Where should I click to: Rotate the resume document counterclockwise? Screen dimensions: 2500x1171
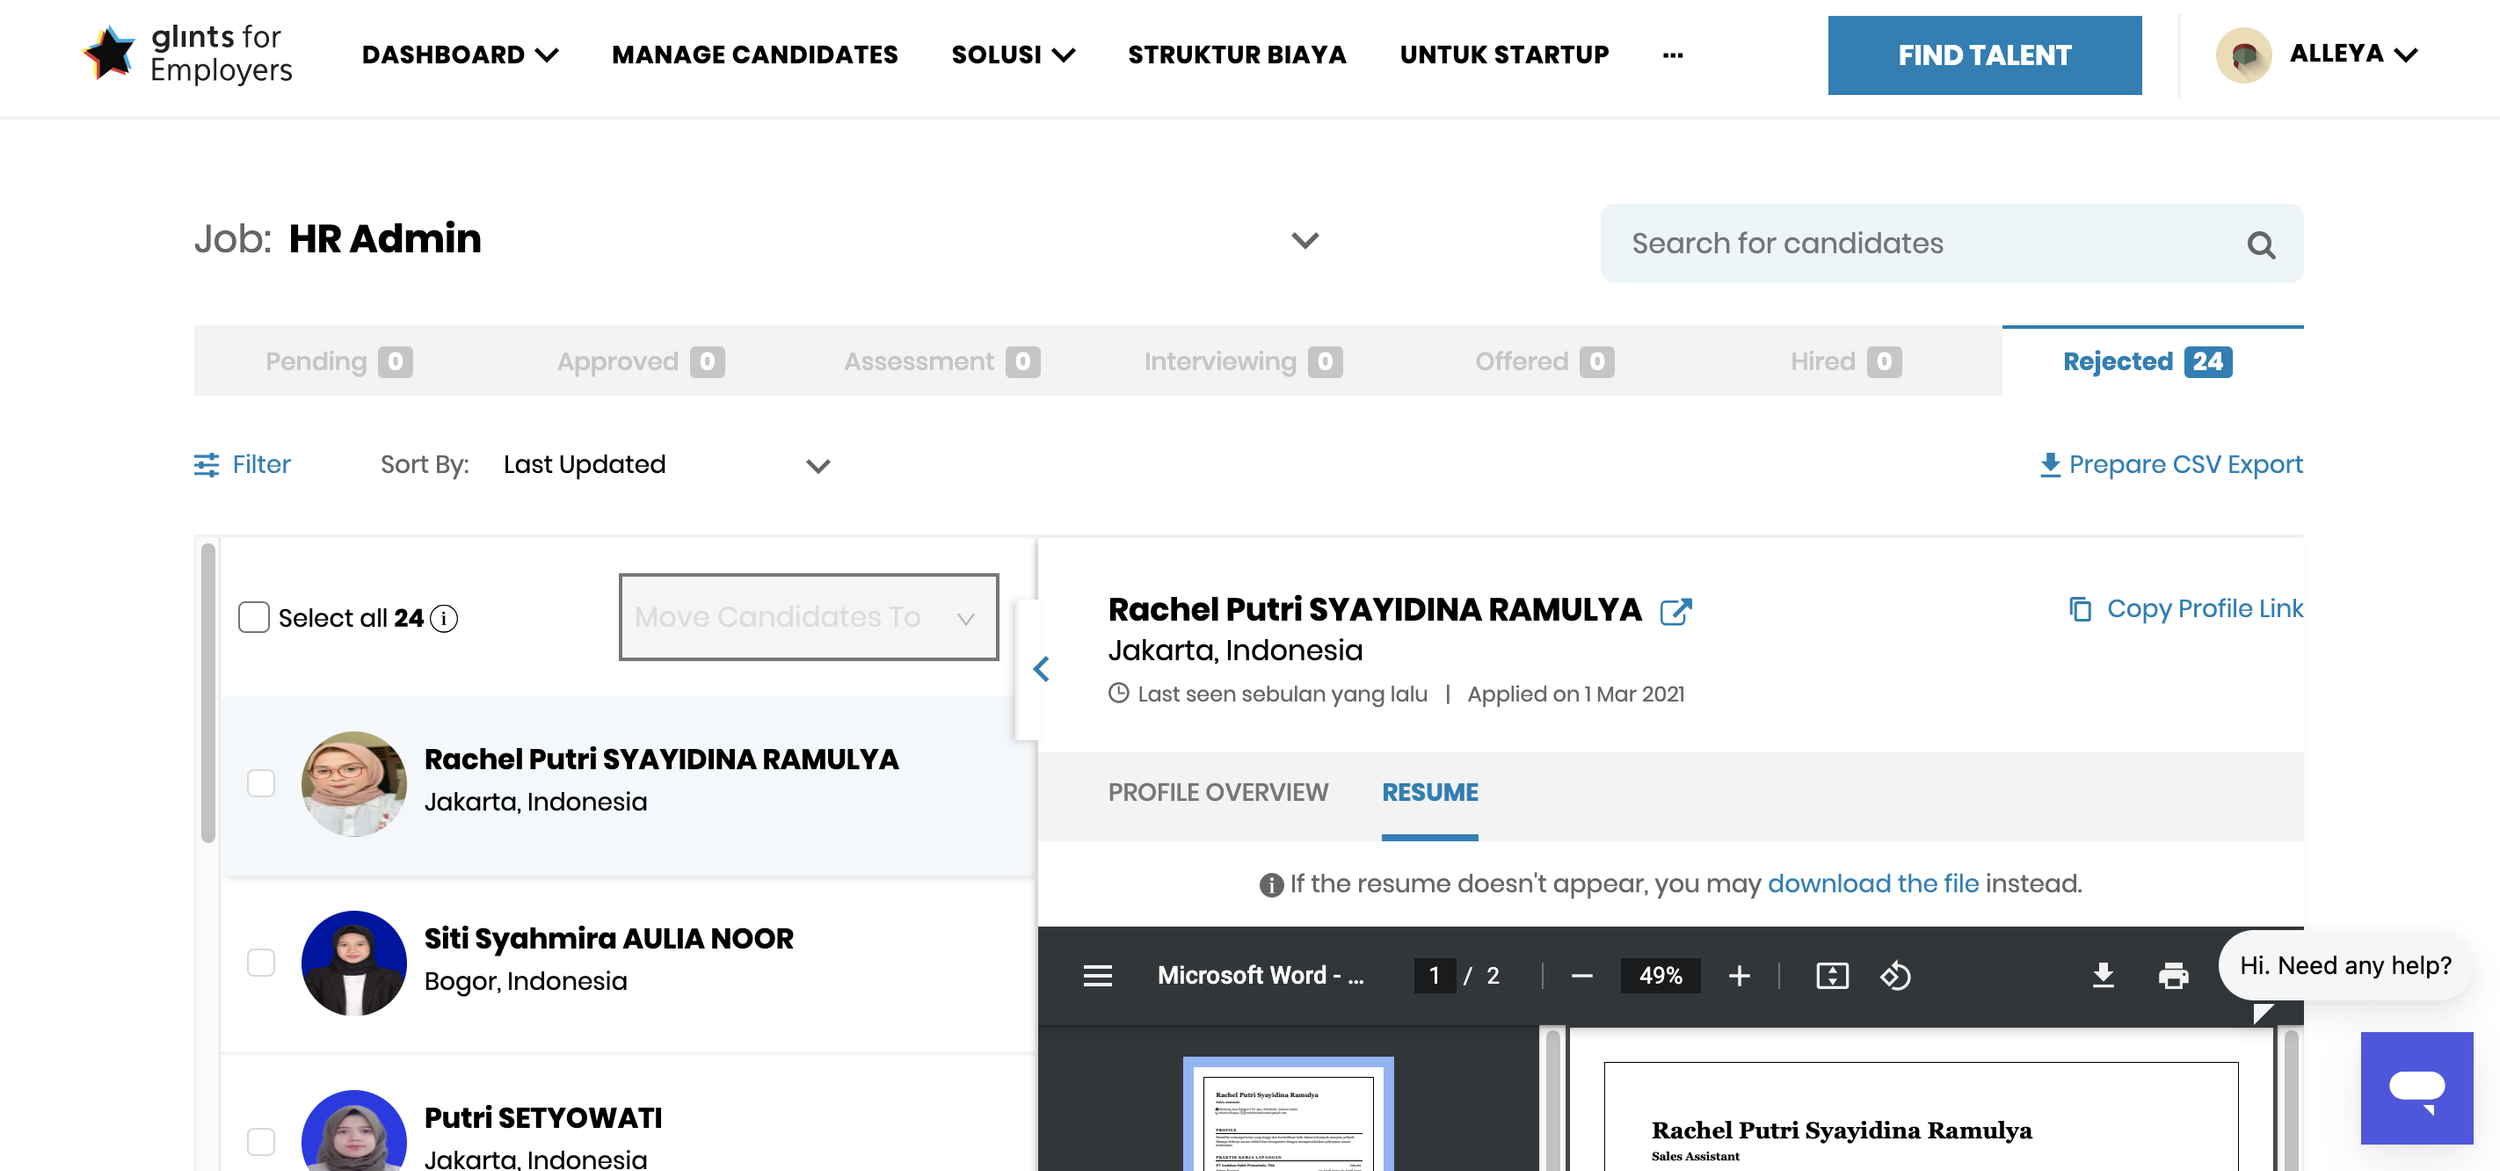coord(1895,975)
